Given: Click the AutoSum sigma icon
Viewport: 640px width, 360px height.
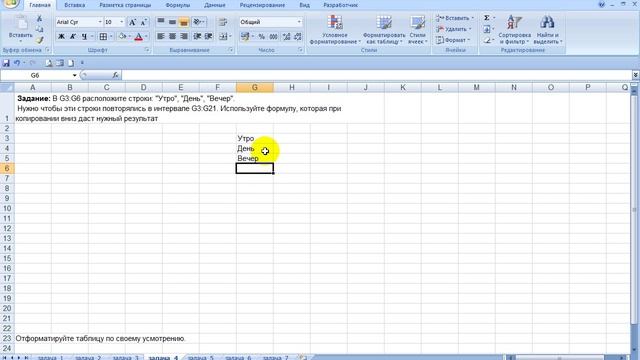Looking at the screenshot, I should click(x=487, y=18).
